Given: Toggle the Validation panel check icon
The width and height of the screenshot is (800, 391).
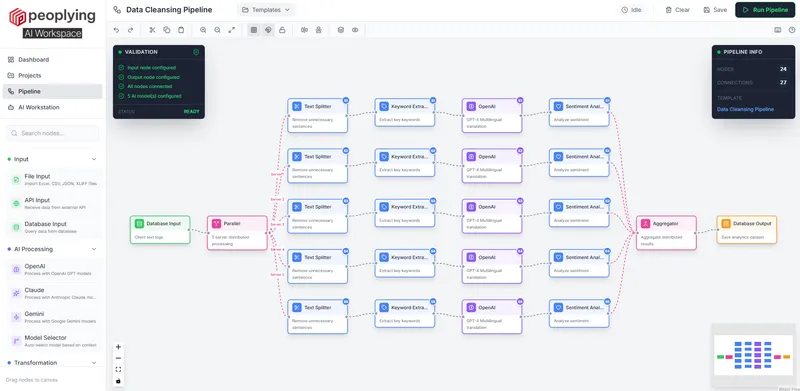Looking at the screenshot, I should (x=196, y=52).
